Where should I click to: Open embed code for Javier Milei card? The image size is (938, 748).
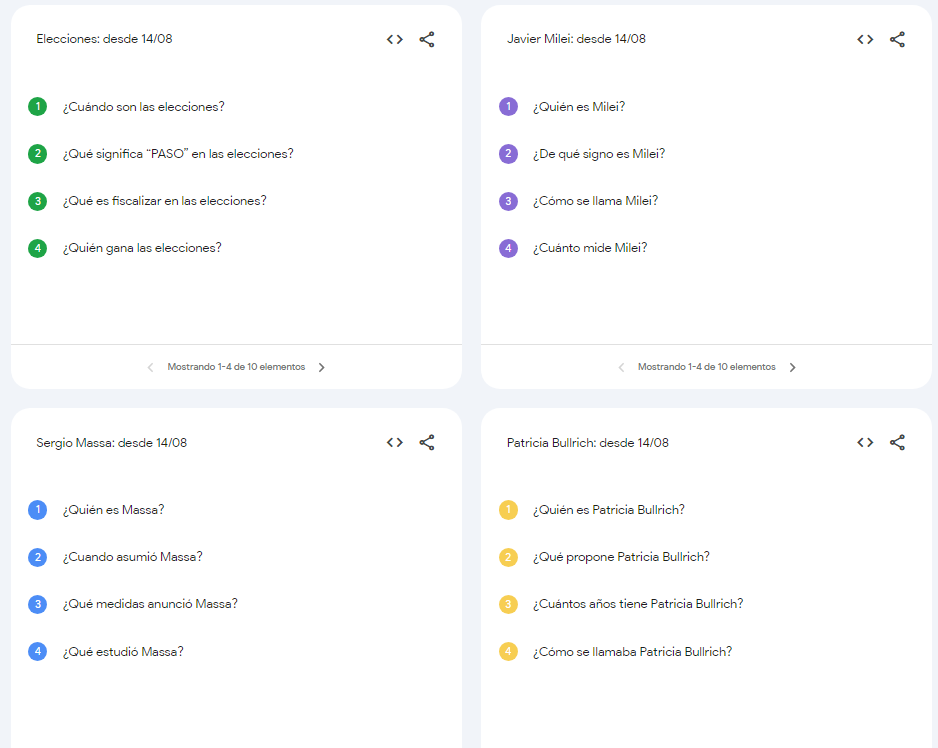click(x=865, y=40)
